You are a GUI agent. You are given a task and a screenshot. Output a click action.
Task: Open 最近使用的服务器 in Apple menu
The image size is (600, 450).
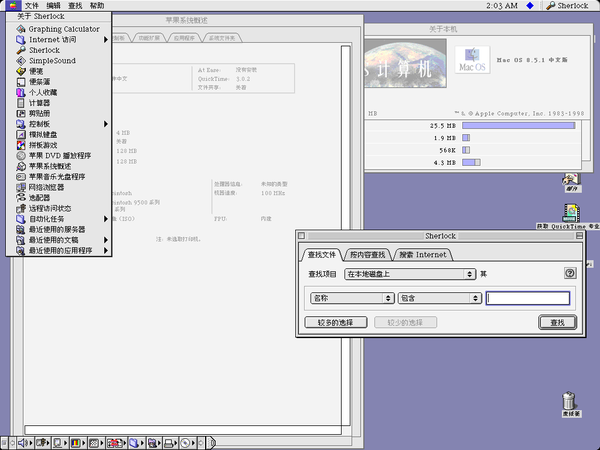point(59,230)
